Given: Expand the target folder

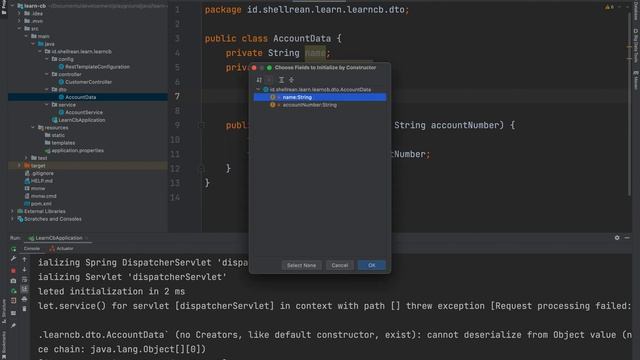Looking at the screenshot, I should click(19, 166).
